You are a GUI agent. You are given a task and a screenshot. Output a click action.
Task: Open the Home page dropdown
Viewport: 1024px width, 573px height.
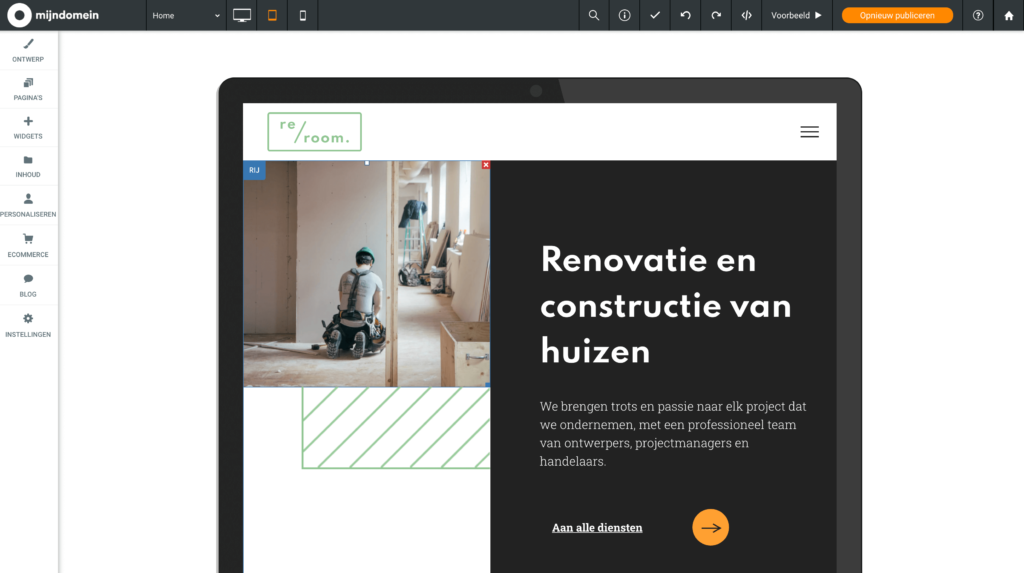click(186, 15)
